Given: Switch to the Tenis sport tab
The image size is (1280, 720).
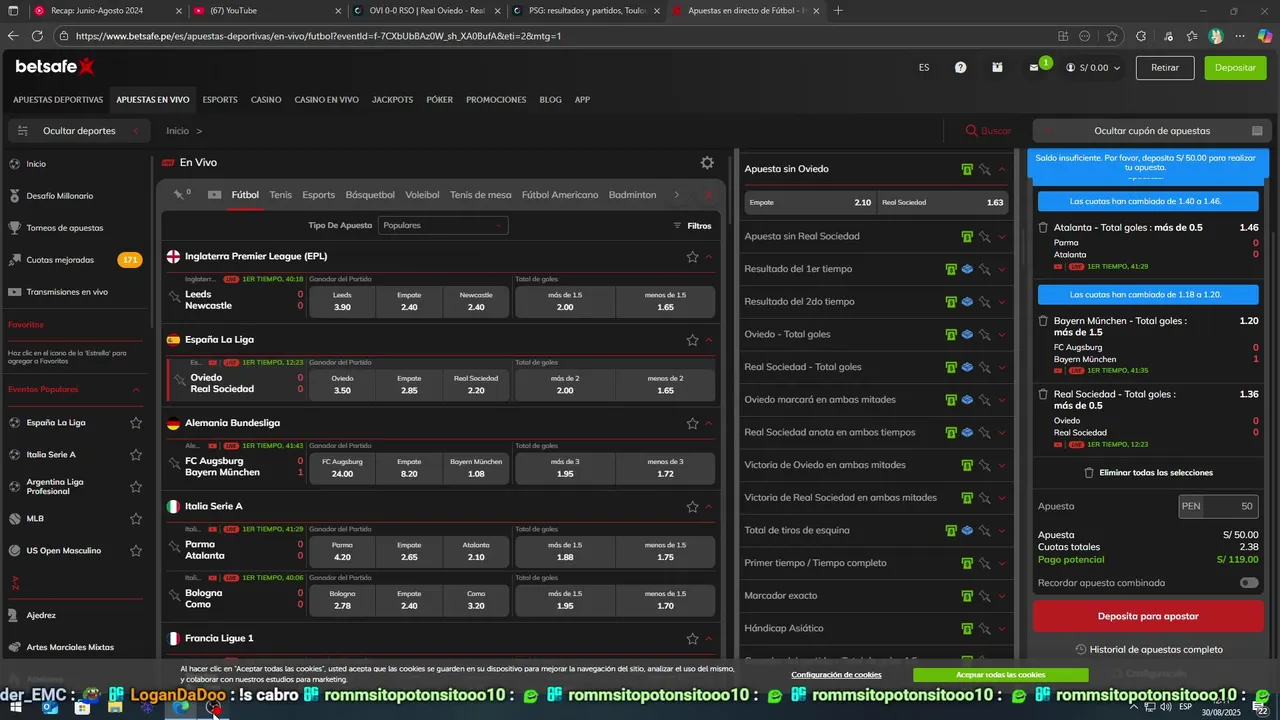Looking at the screenshot, I should [x=281, y=195].
